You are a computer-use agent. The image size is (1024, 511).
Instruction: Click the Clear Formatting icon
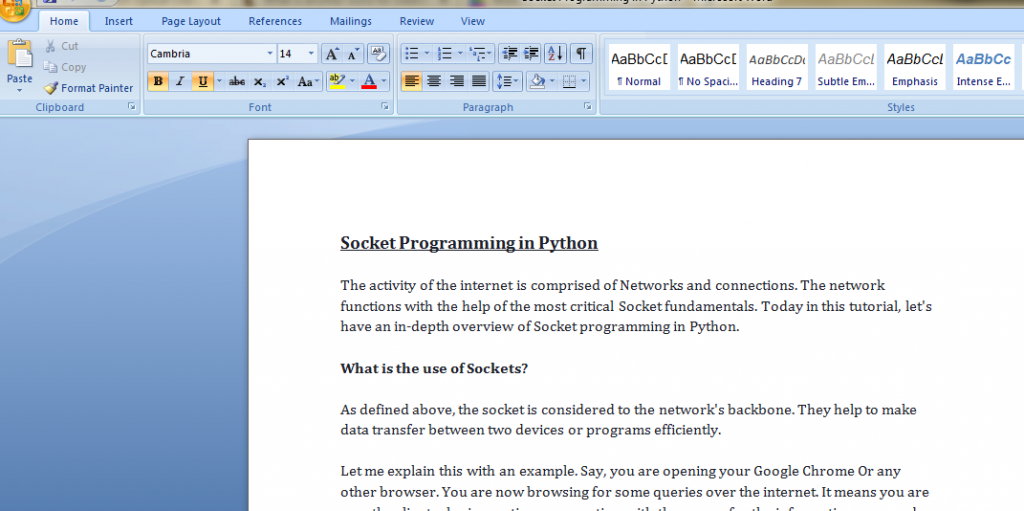click(x=378, y=54)
